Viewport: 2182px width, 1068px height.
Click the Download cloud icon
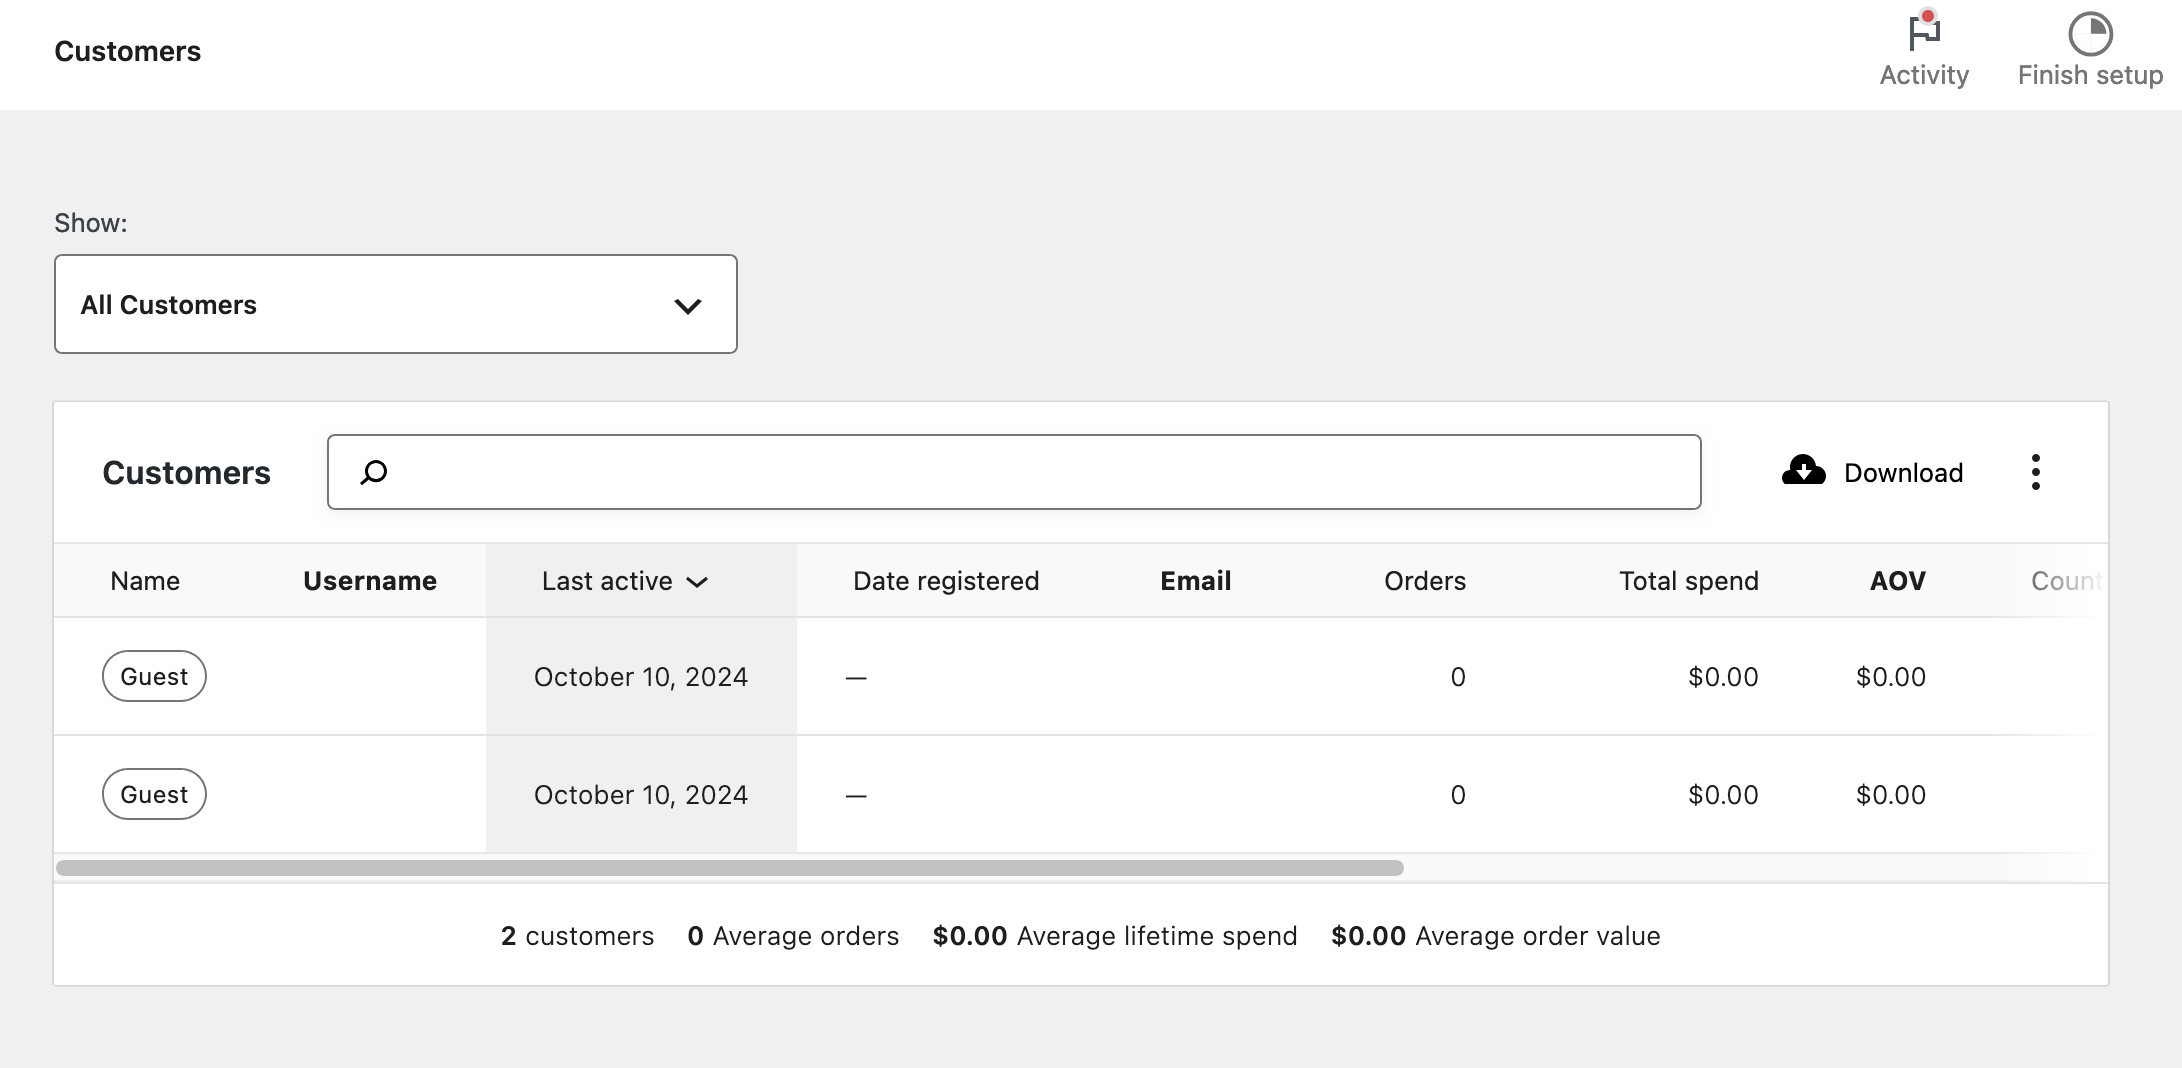[x=1802, y=471]
